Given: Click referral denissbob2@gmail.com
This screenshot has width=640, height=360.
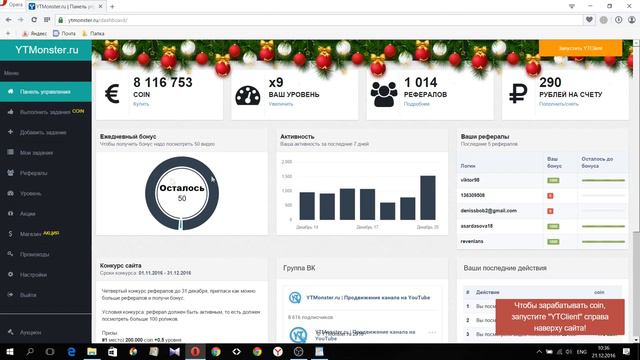Looking at the screenshot, I should (x=489, y=211).
